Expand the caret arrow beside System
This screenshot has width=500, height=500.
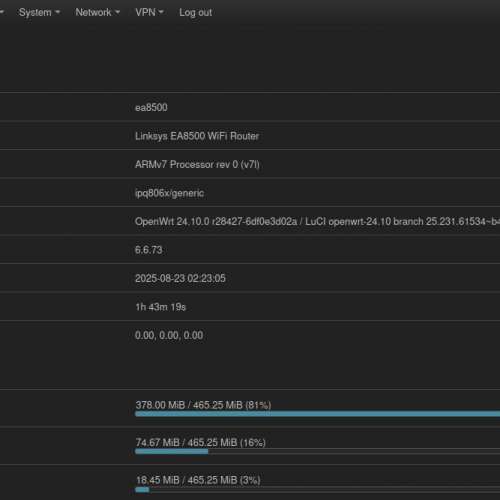click(57, 12)
